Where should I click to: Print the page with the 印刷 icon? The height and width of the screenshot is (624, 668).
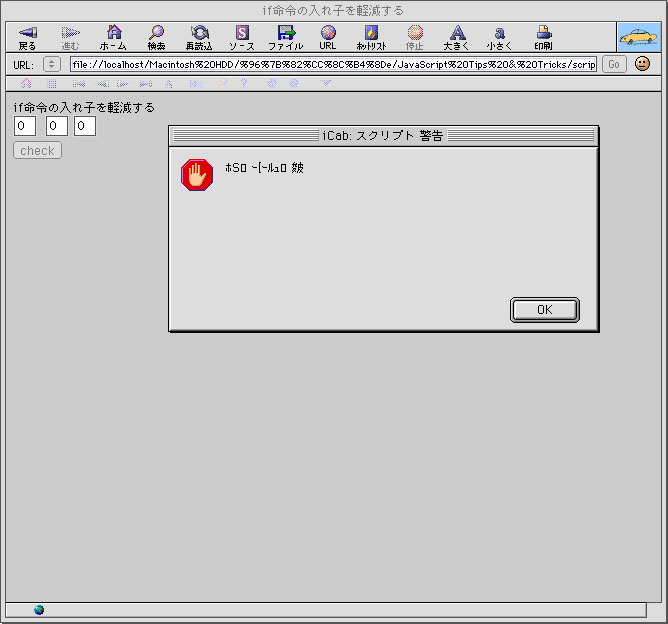(x=544, y=32)
